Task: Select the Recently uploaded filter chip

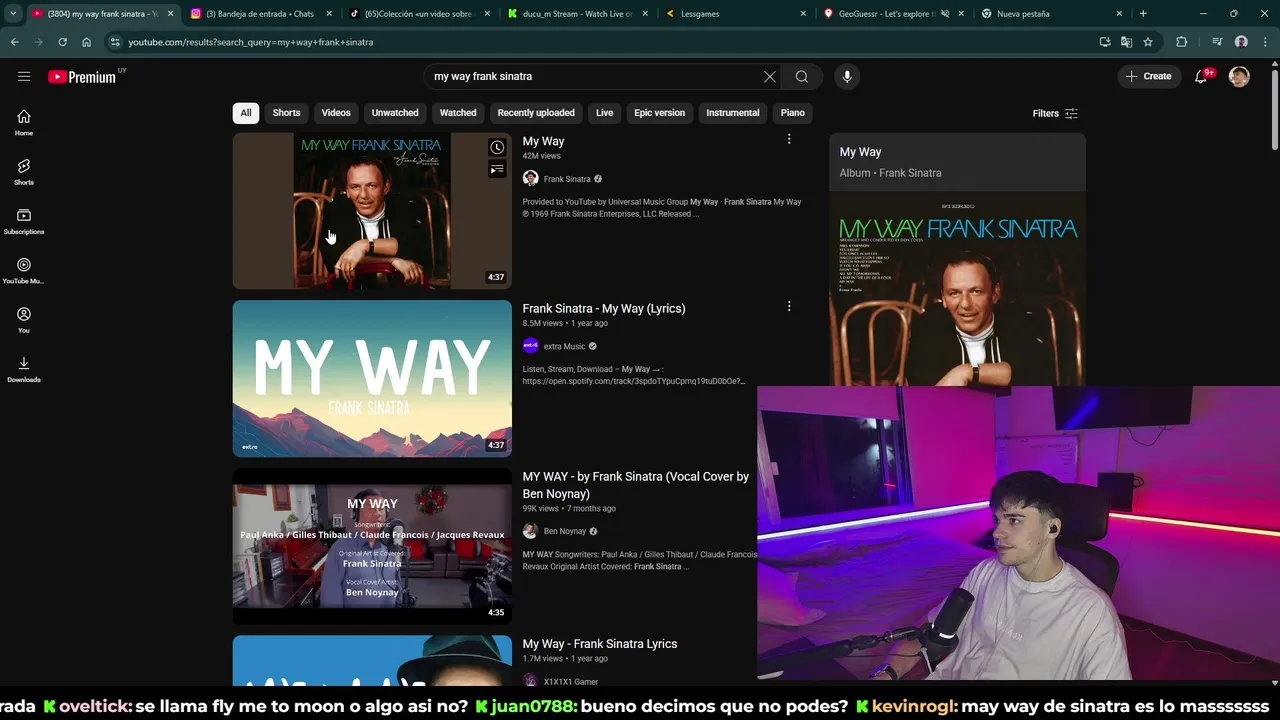Action: [536, 113]
